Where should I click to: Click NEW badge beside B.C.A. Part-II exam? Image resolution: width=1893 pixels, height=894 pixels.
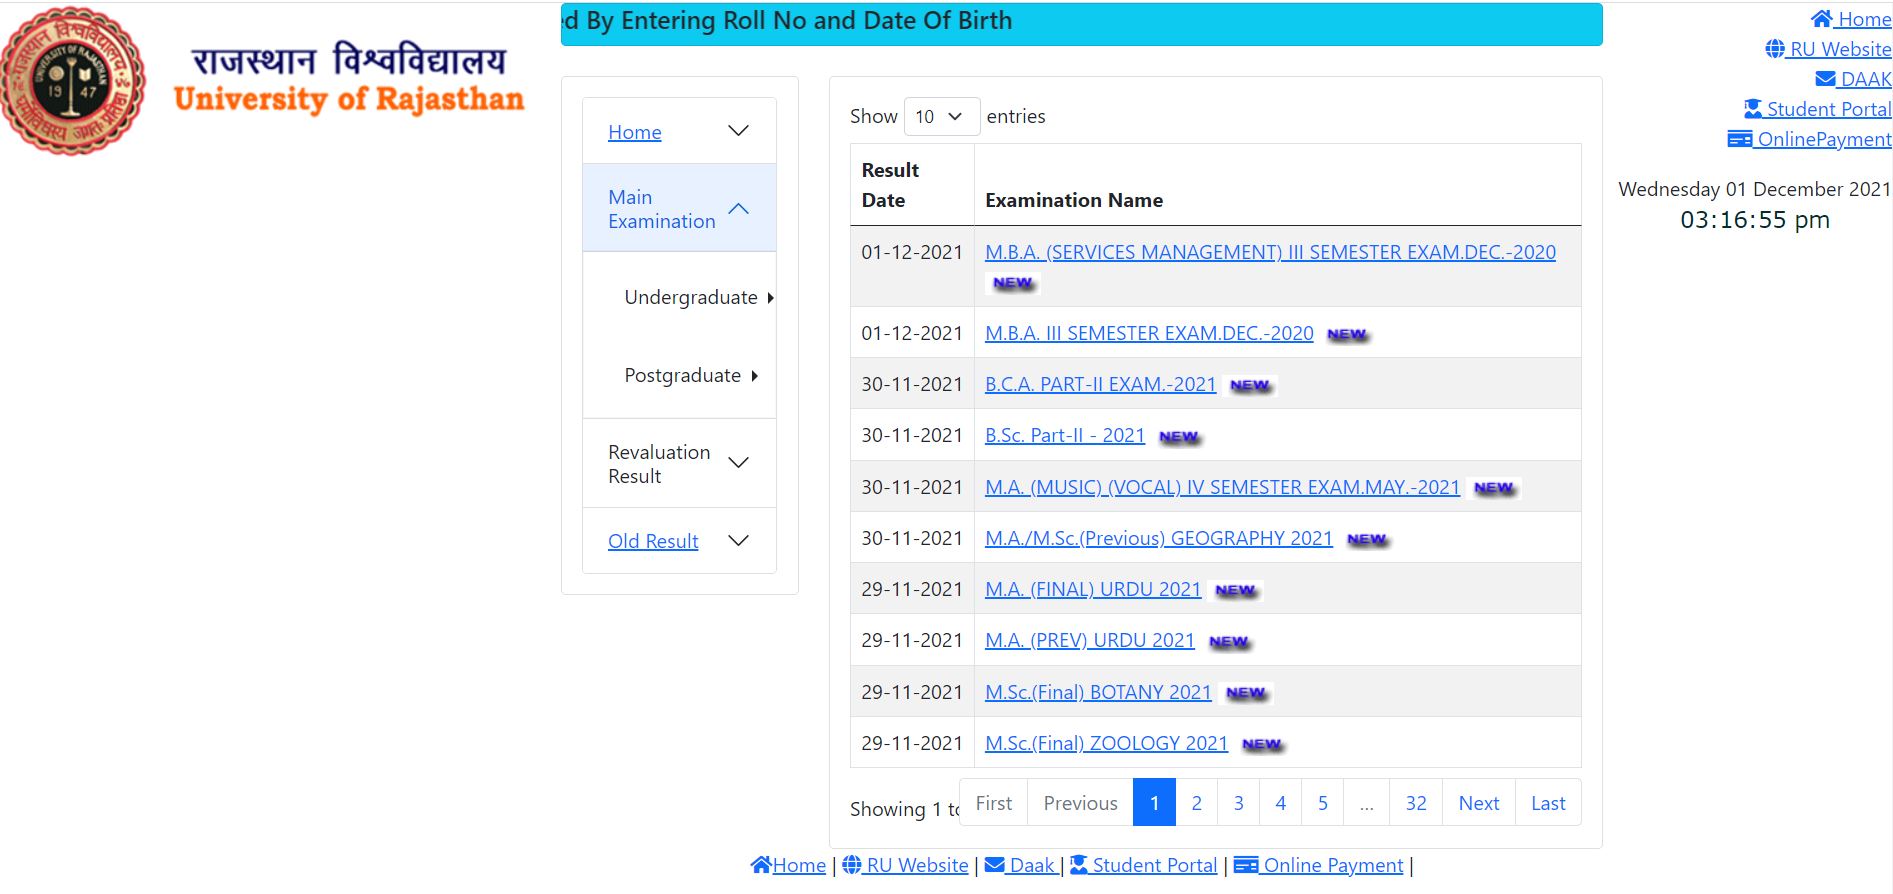[x=1250, y=386]
